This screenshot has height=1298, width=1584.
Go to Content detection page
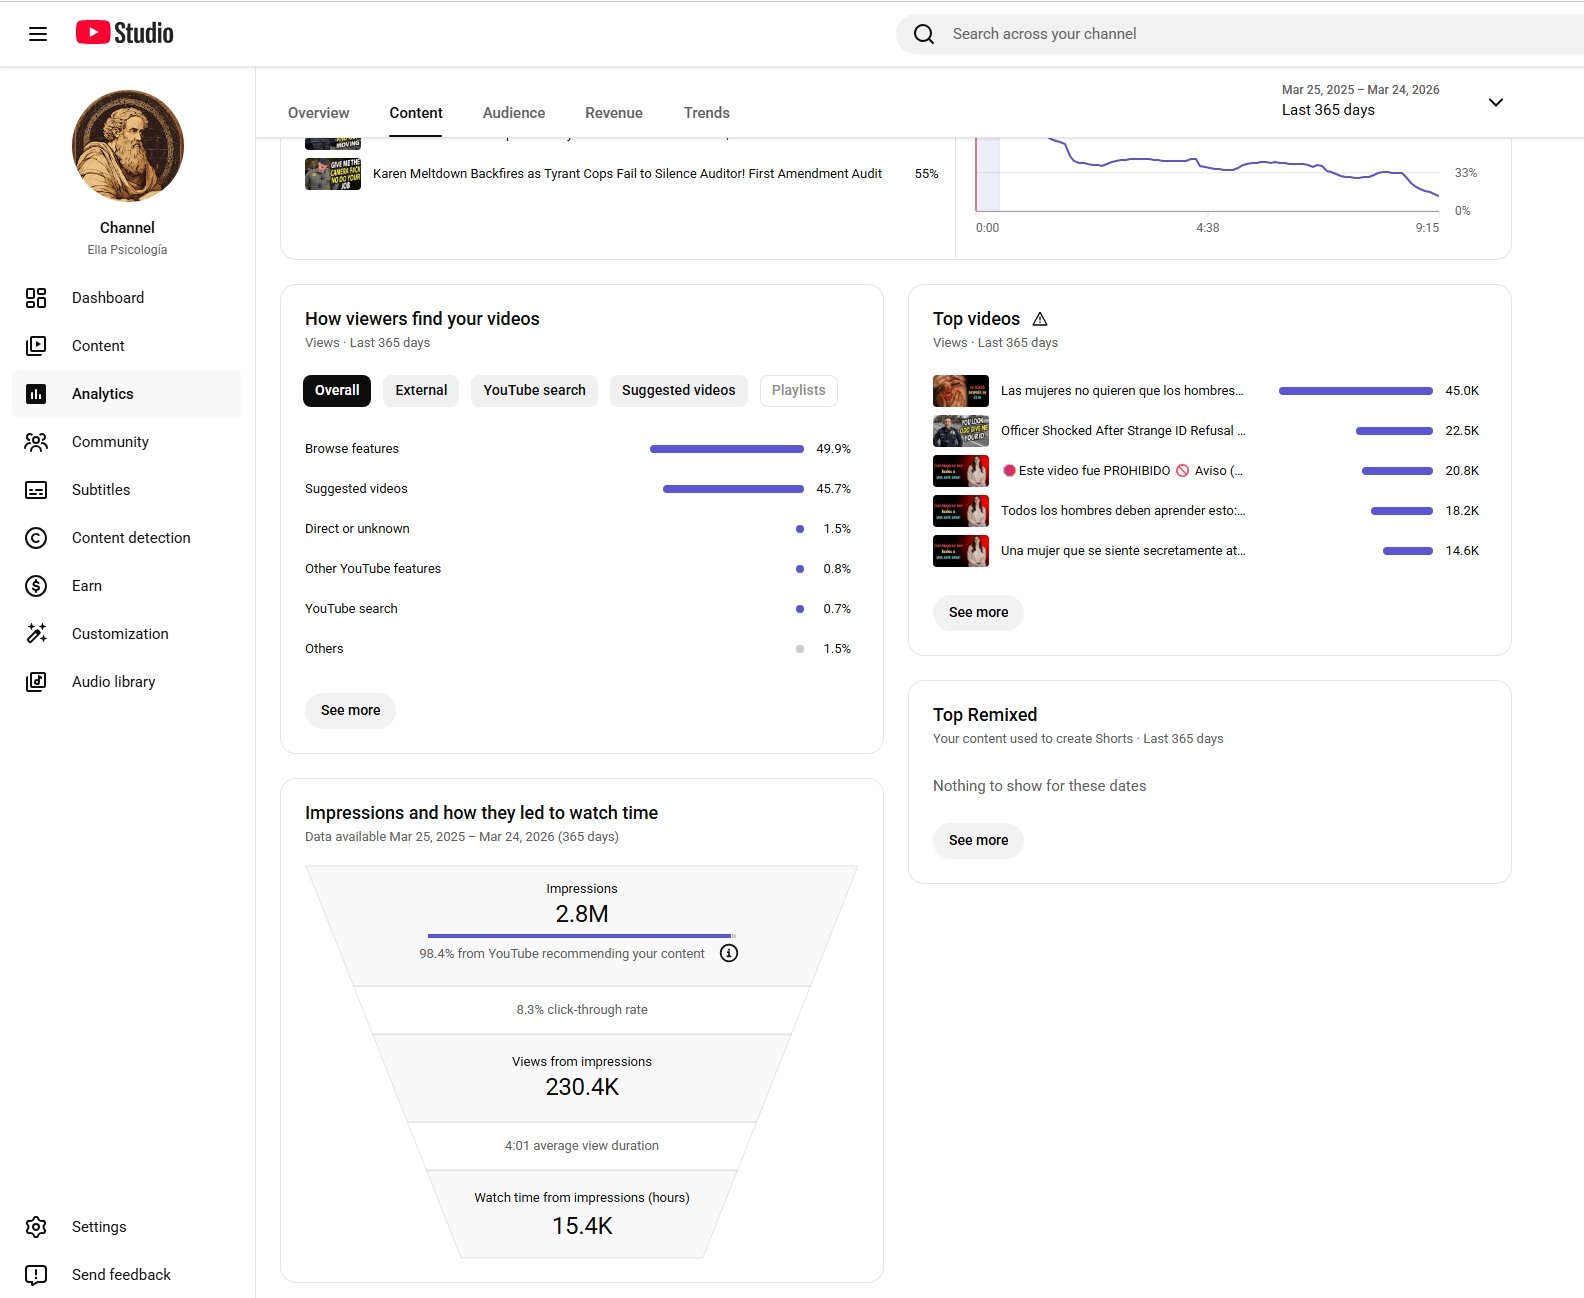(x=130, y=538)
